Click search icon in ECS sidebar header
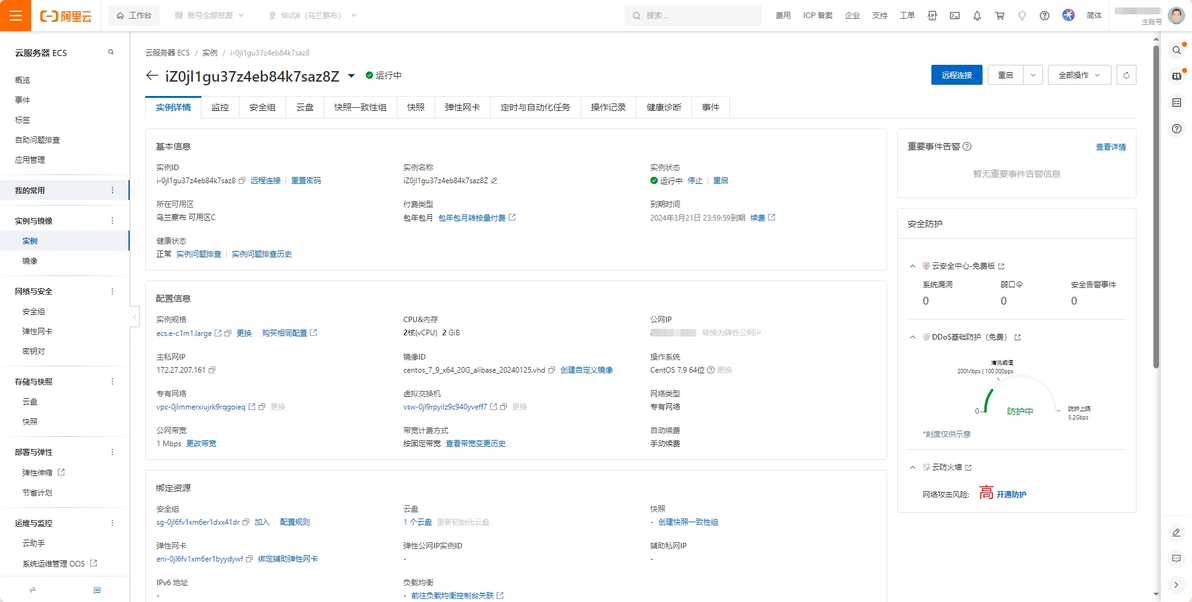1192x602 pixels. [x=111, y=52]
